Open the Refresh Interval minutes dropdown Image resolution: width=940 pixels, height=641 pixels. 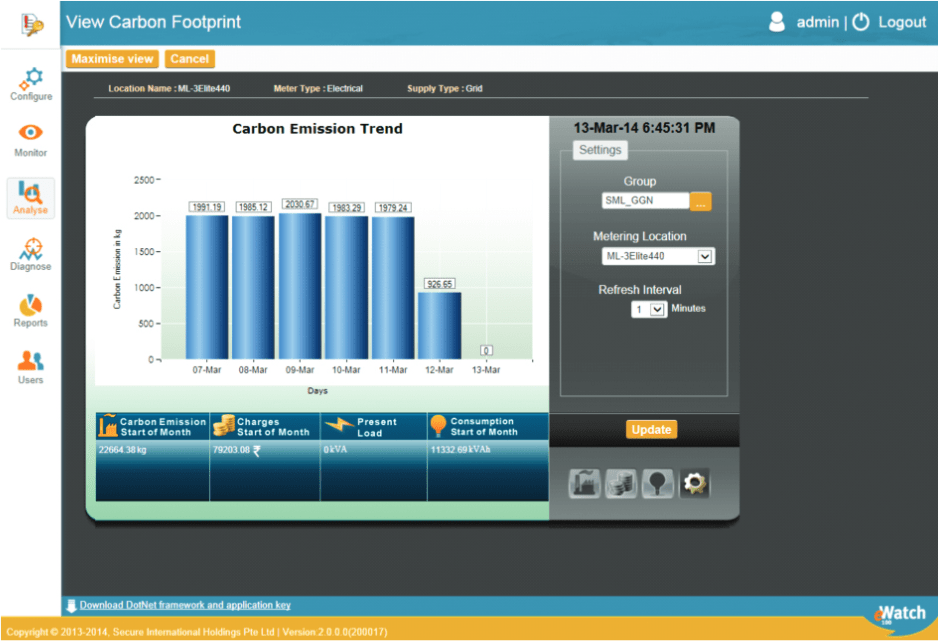pyautogui.click(x=657, y=310)
